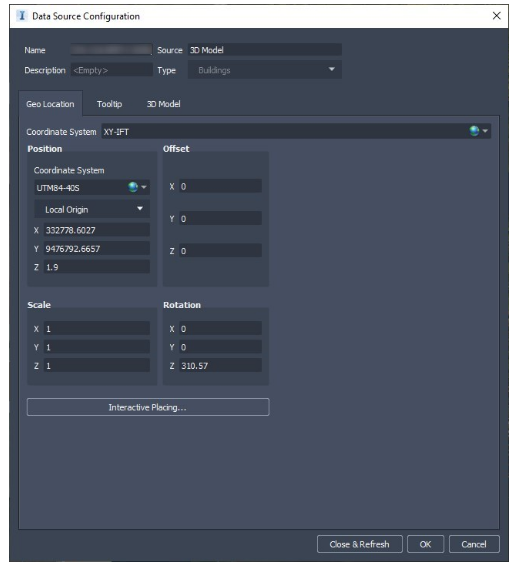Open the Type dropdown showing Buildings

point(265,70)
